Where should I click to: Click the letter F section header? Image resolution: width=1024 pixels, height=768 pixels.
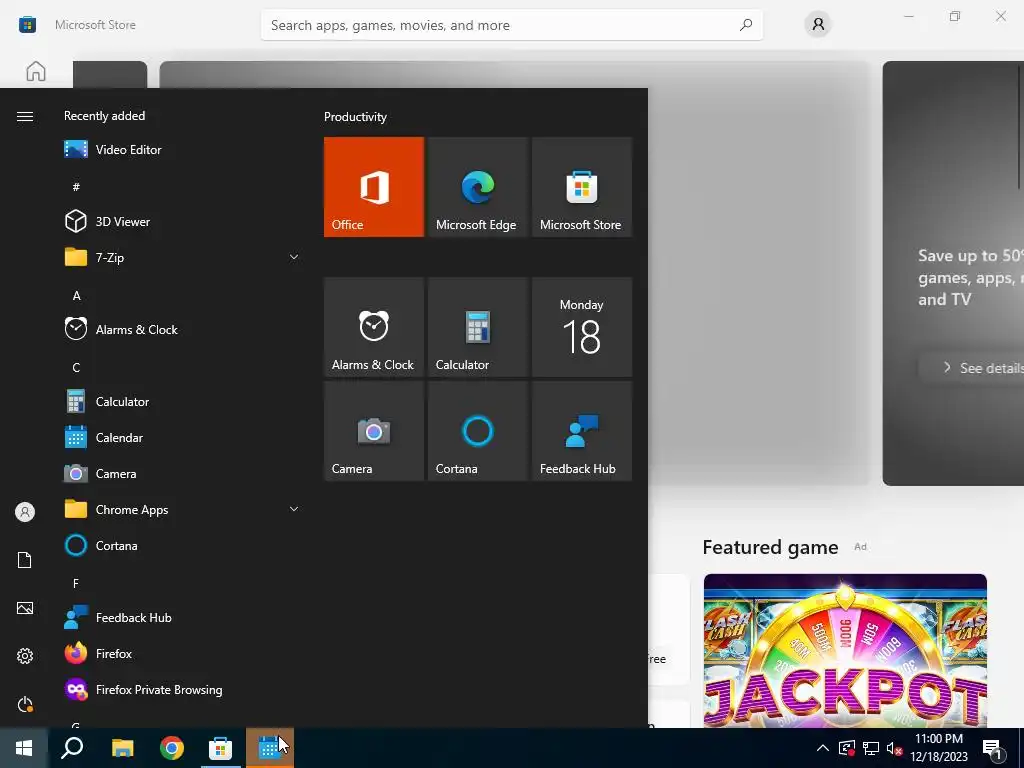pos(76,583)
